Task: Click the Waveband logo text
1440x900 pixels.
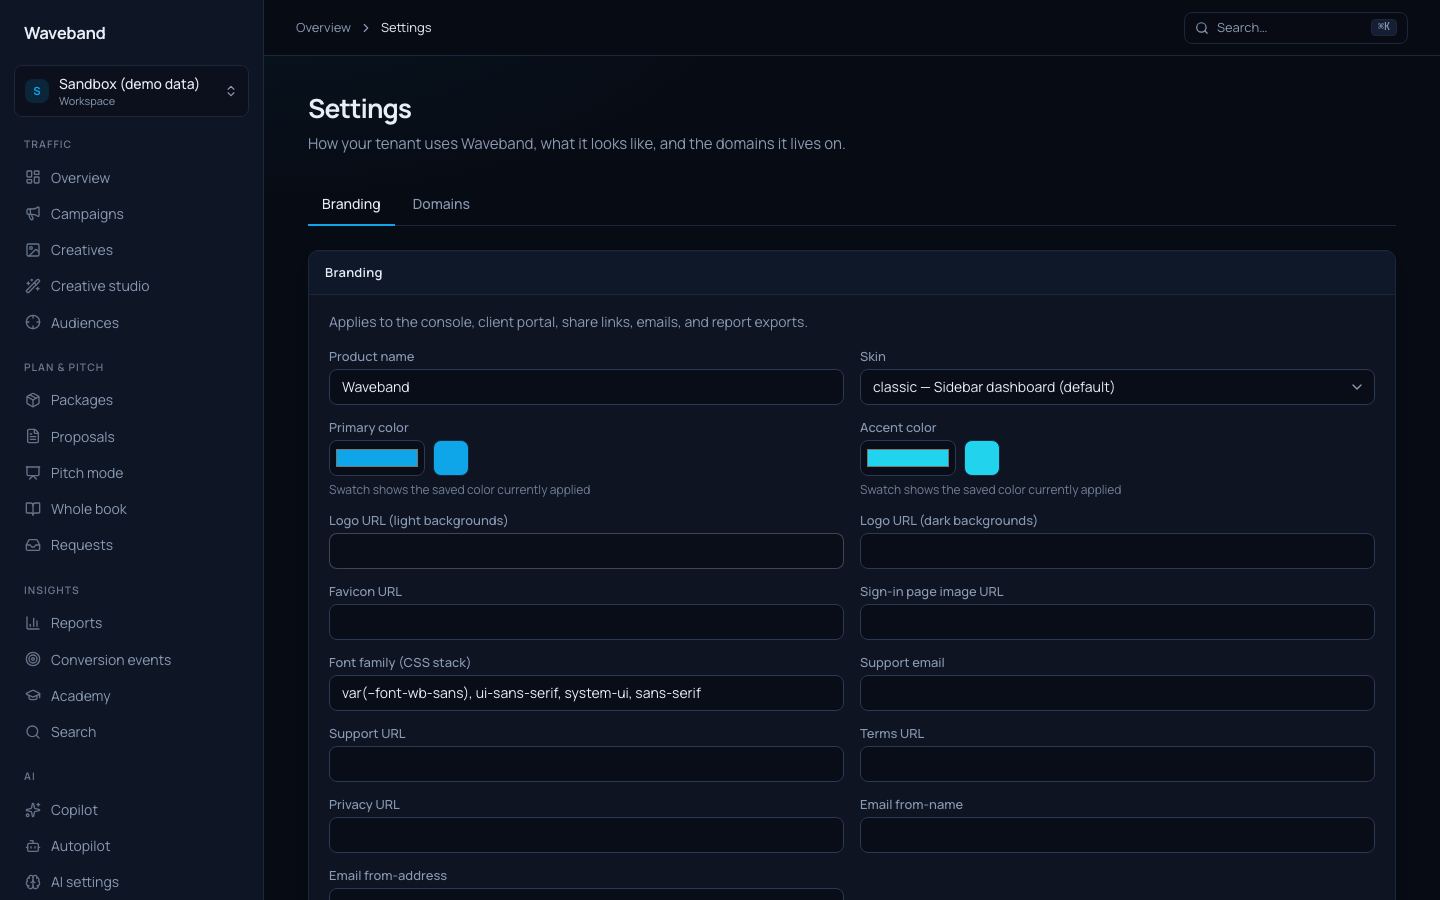Action: tap(65, 33)
